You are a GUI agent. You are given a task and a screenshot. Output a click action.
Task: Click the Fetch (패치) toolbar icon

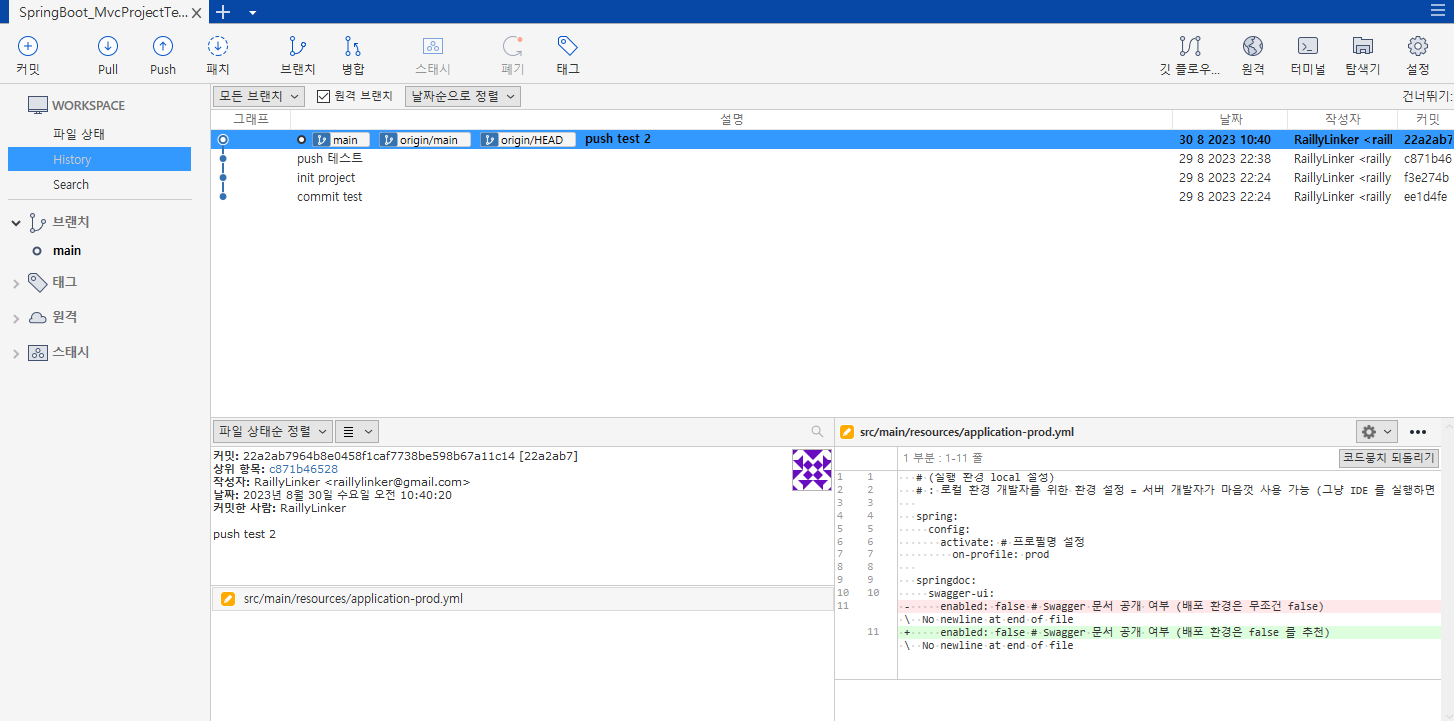[x=218, y=46]
